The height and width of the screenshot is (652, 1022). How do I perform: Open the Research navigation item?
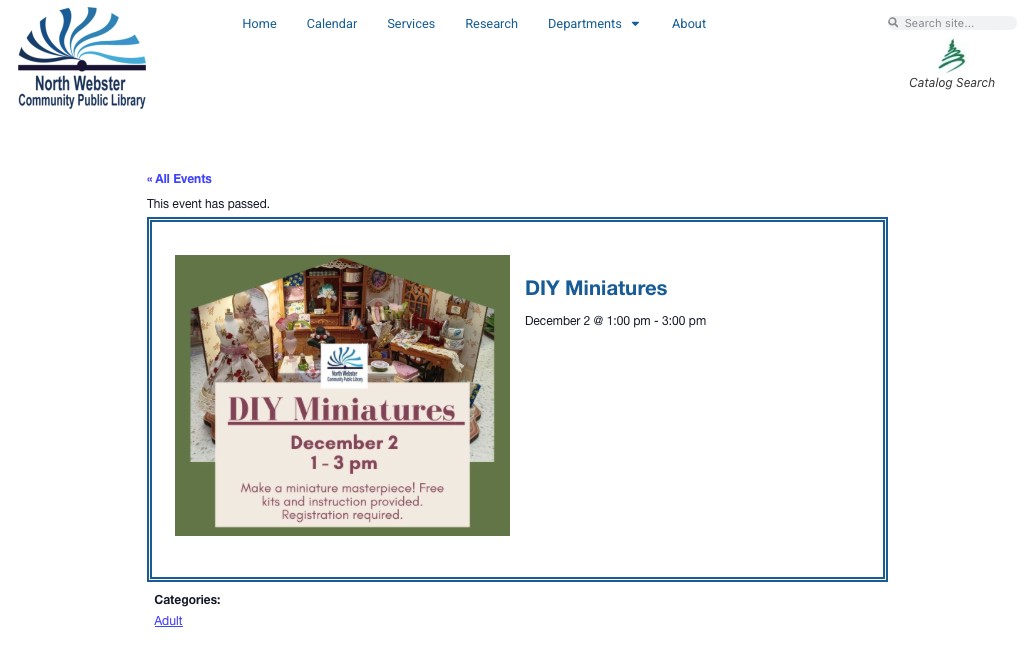point(491,24)
